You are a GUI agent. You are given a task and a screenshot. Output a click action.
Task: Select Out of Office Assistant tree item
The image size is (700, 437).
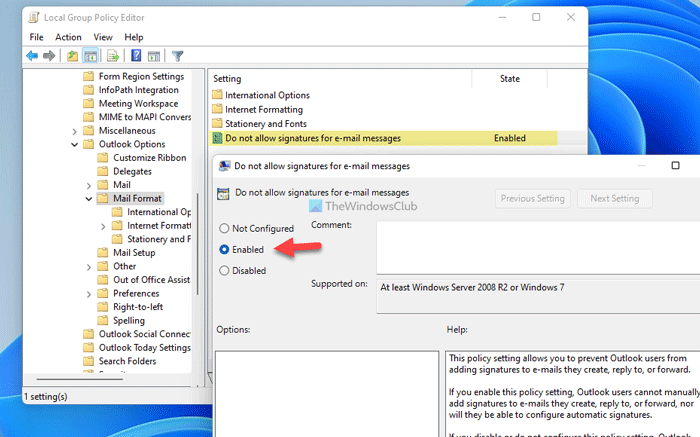pos(151,279)
